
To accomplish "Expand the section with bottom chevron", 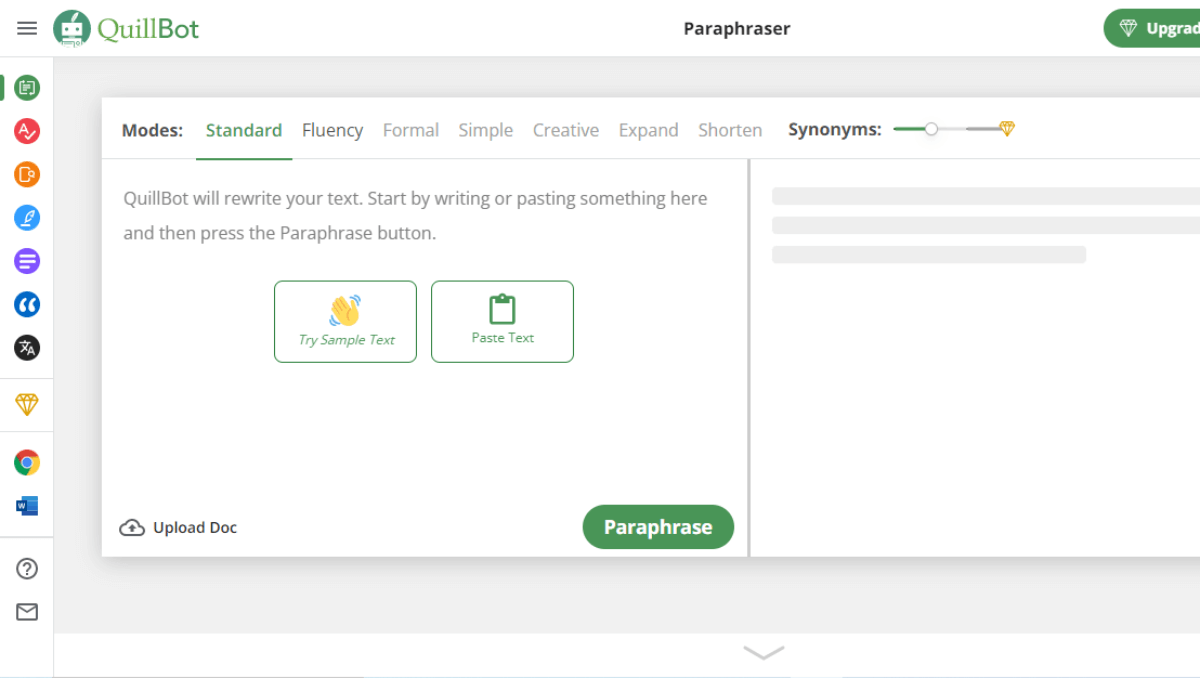I will pyautogui.click(x=764, y=653).
